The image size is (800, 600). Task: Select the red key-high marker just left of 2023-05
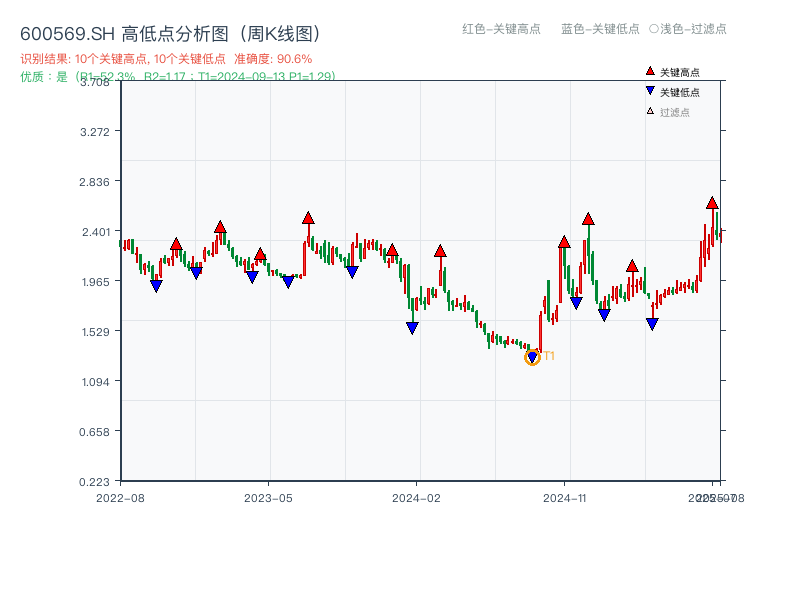click(x=260, y=254)
